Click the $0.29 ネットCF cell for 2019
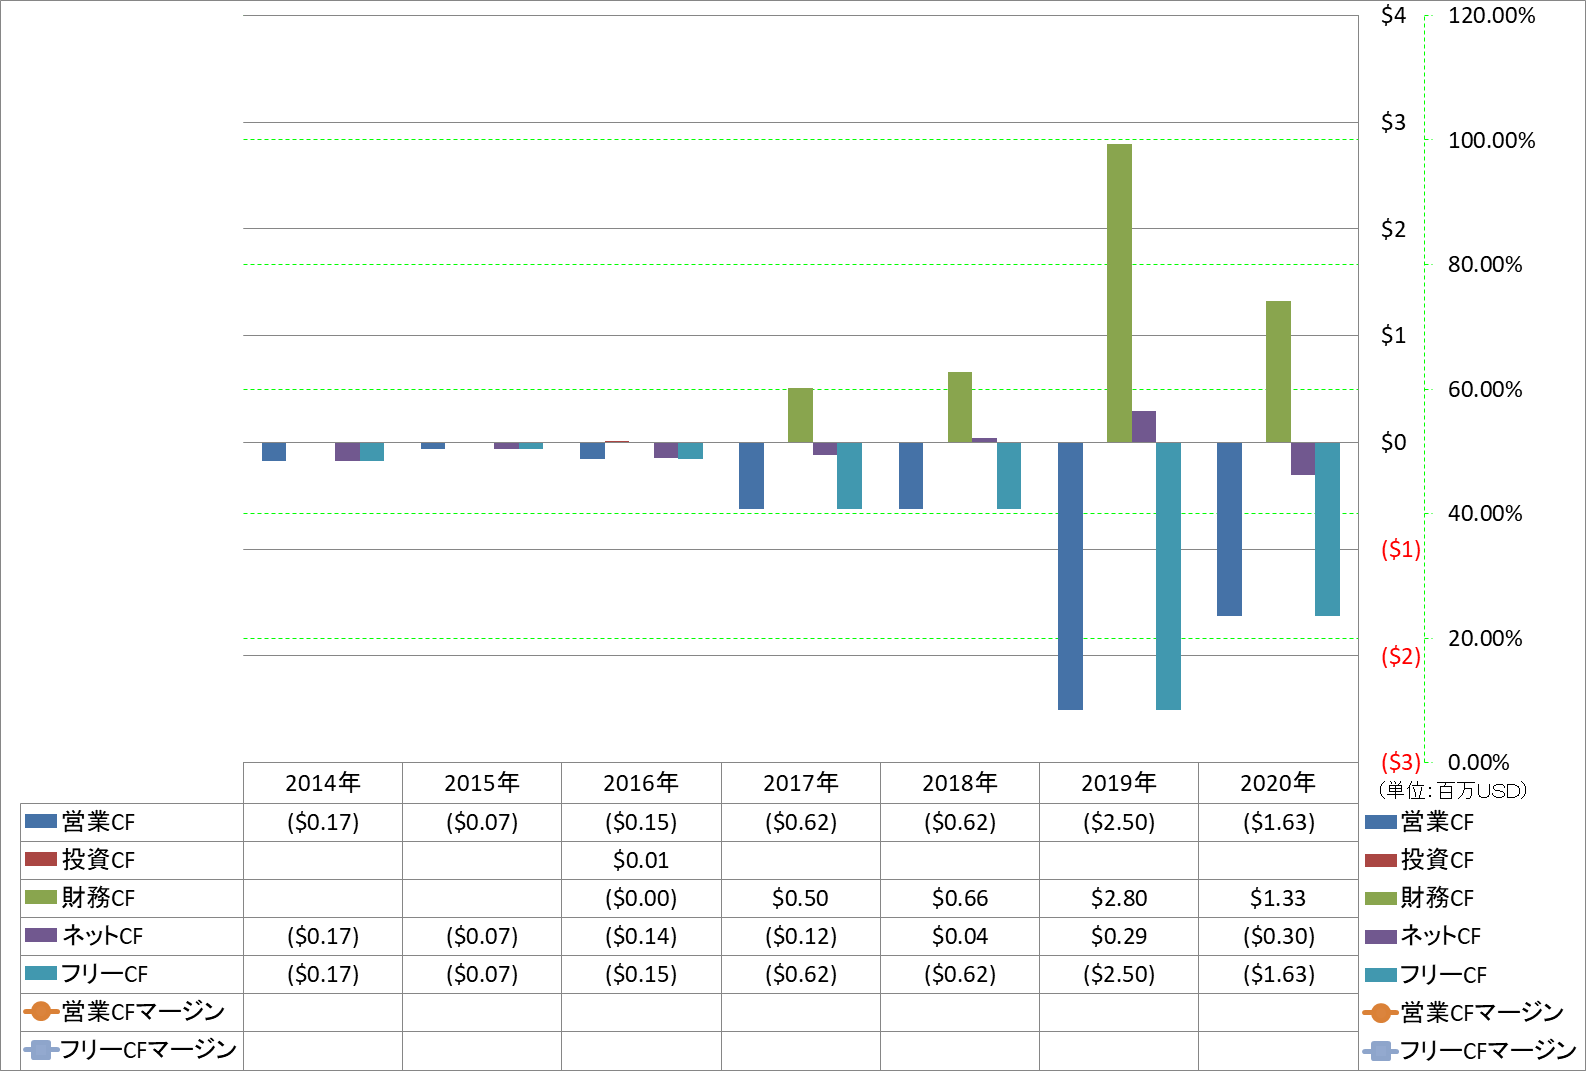The image size is (1586, 1071). [x=1119, y=936]
